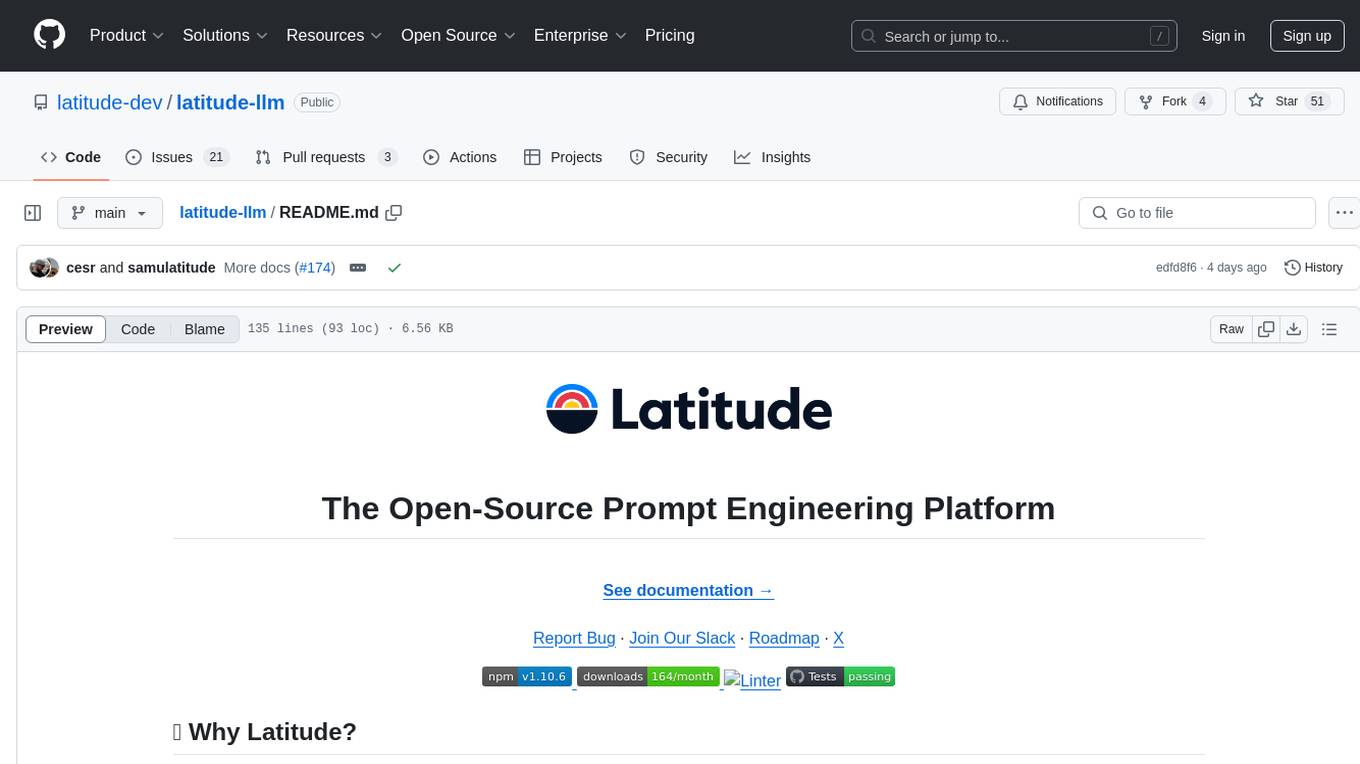The image size is (1360, 764).
Task: Focus the Go to file search box
Action: click(1197, 213)
